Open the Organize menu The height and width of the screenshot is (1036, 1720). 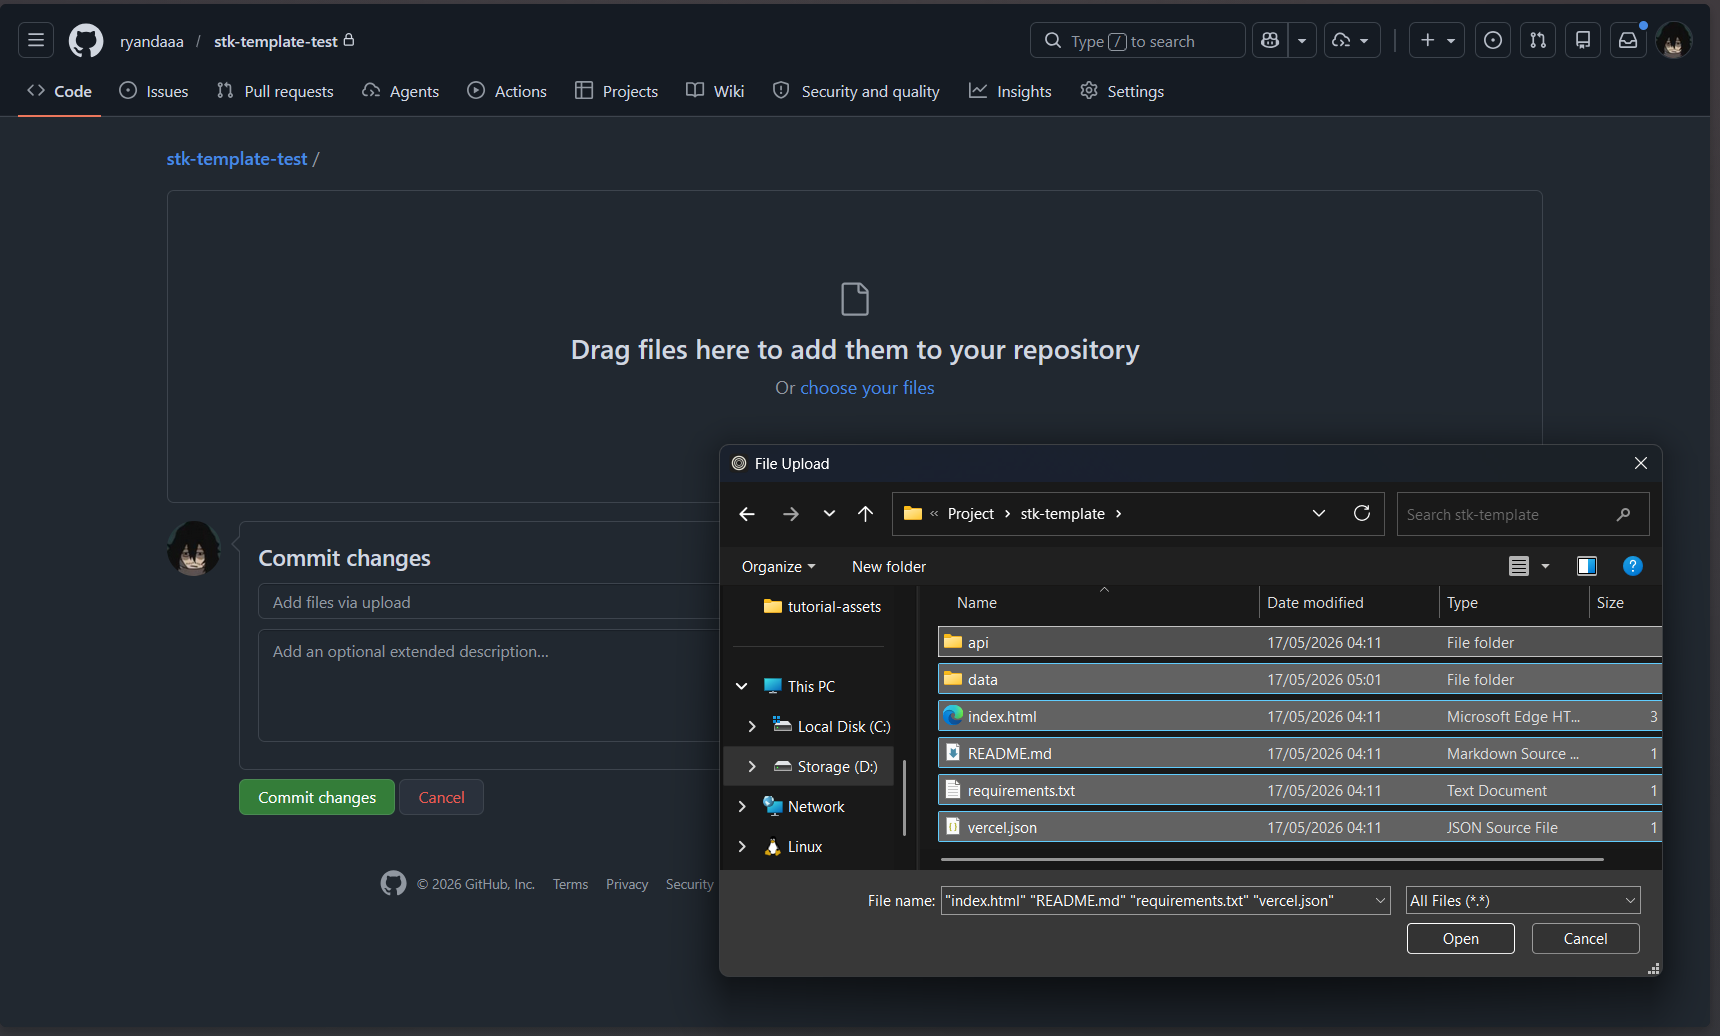click(x=778, y=567)
